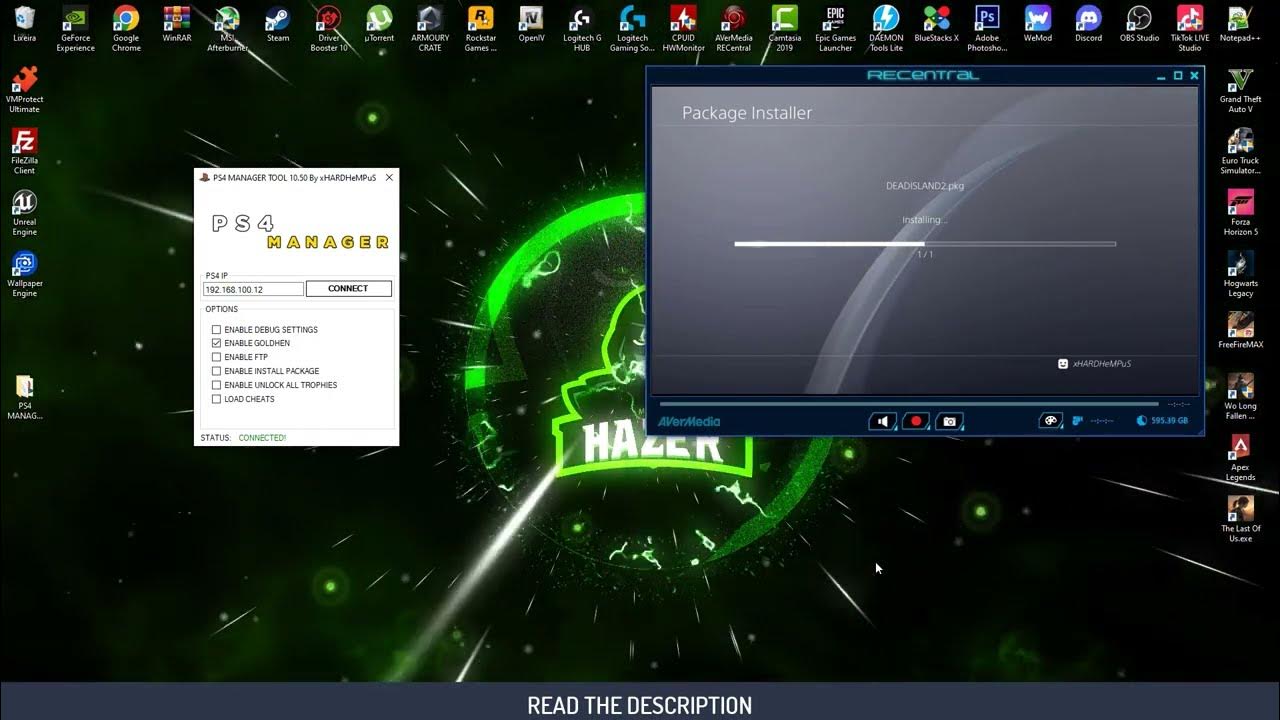
Task: Click DEADISLAND2.pkg file name
Action: click(925, 186)
